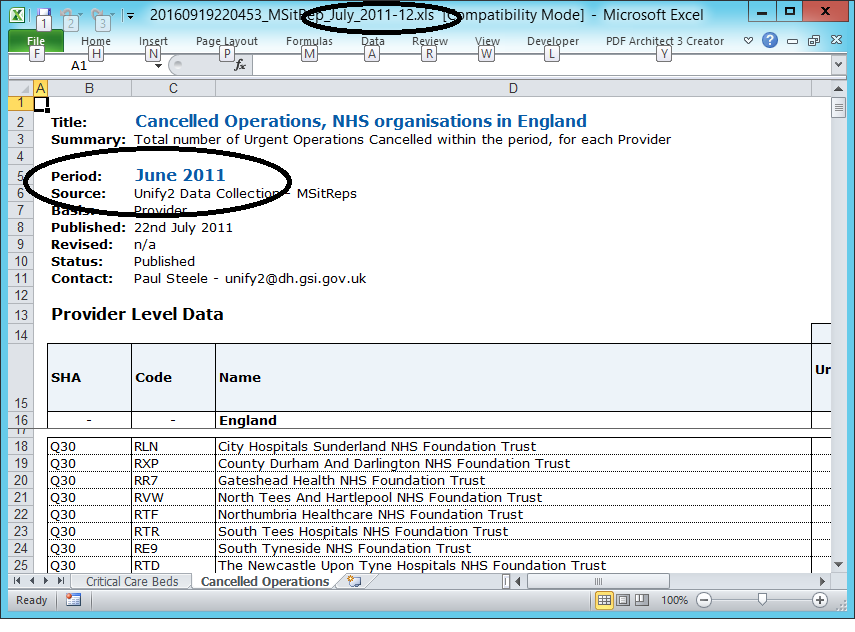Switch to Page Layout view
Screen dimensions: 855x632
coord(623,600)
